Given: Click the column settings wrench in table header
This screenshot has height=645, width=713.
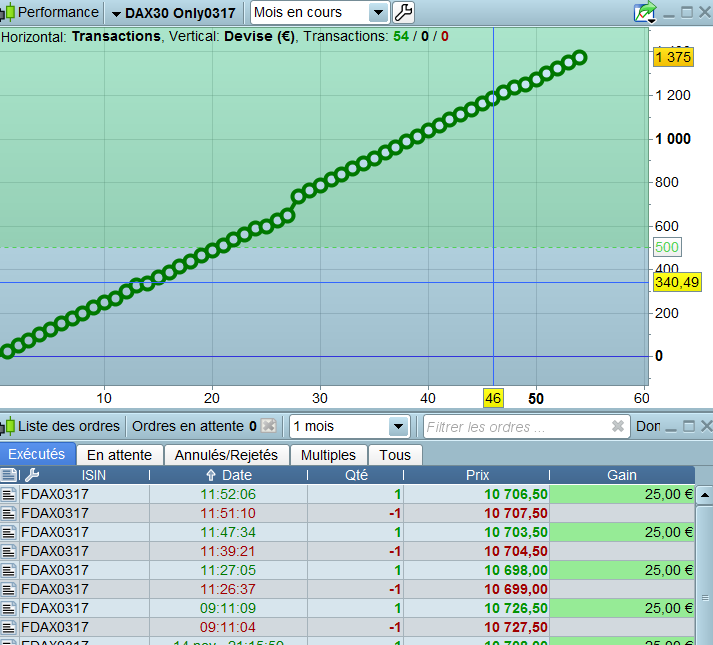Looking at the screenshot, I should coord(32,475).
